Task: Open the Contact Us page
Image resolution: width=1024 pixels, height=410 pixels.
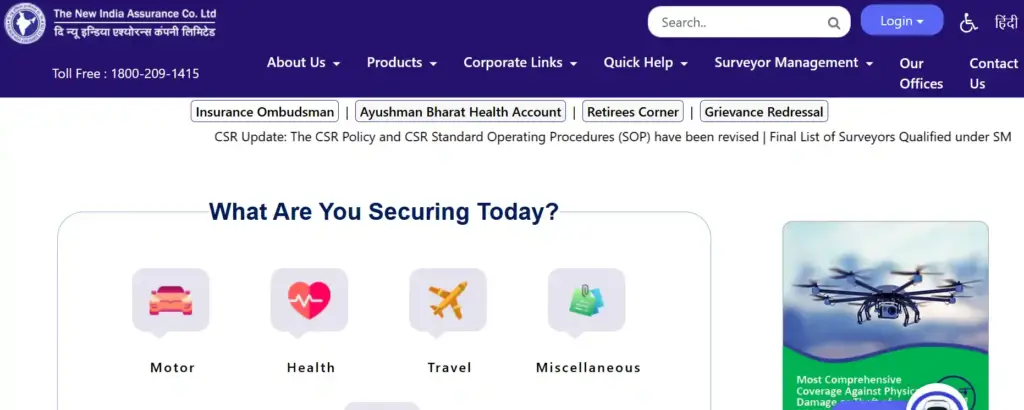Action: (x=993, y=73)
